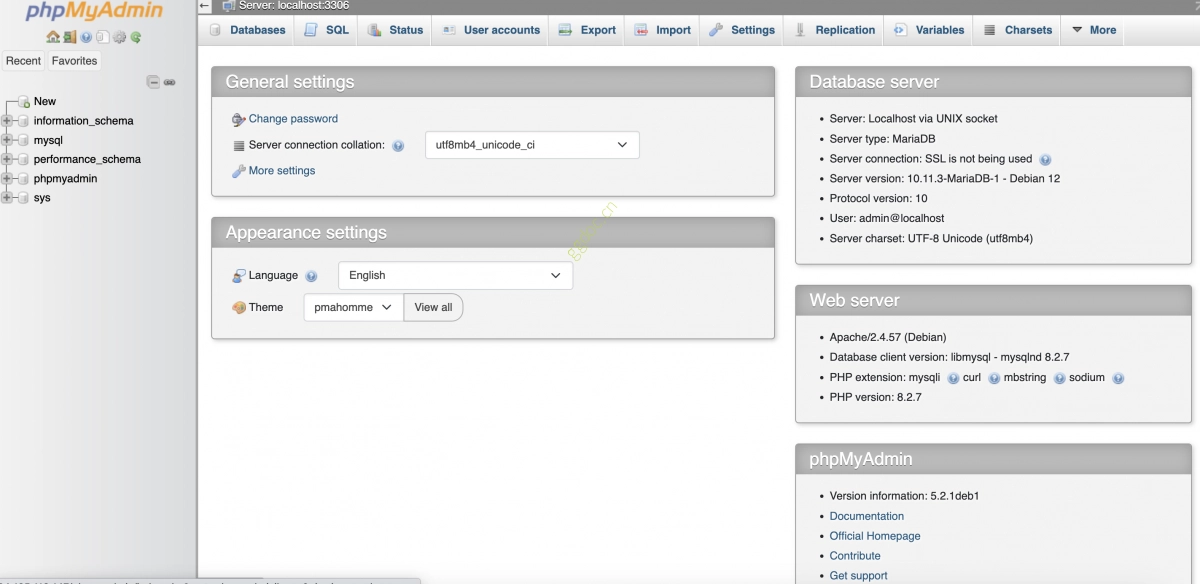Select performance_schema database name
The height and width of the screenshot is (584, 1200).
(x=87, y=159)
